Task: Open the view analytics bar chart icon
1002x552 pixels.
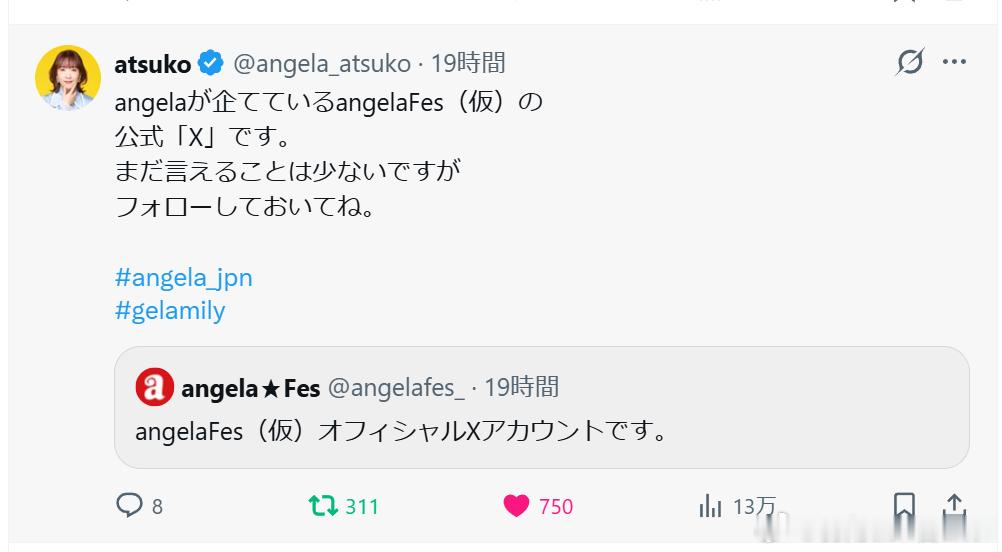Action: coord(710,506)
